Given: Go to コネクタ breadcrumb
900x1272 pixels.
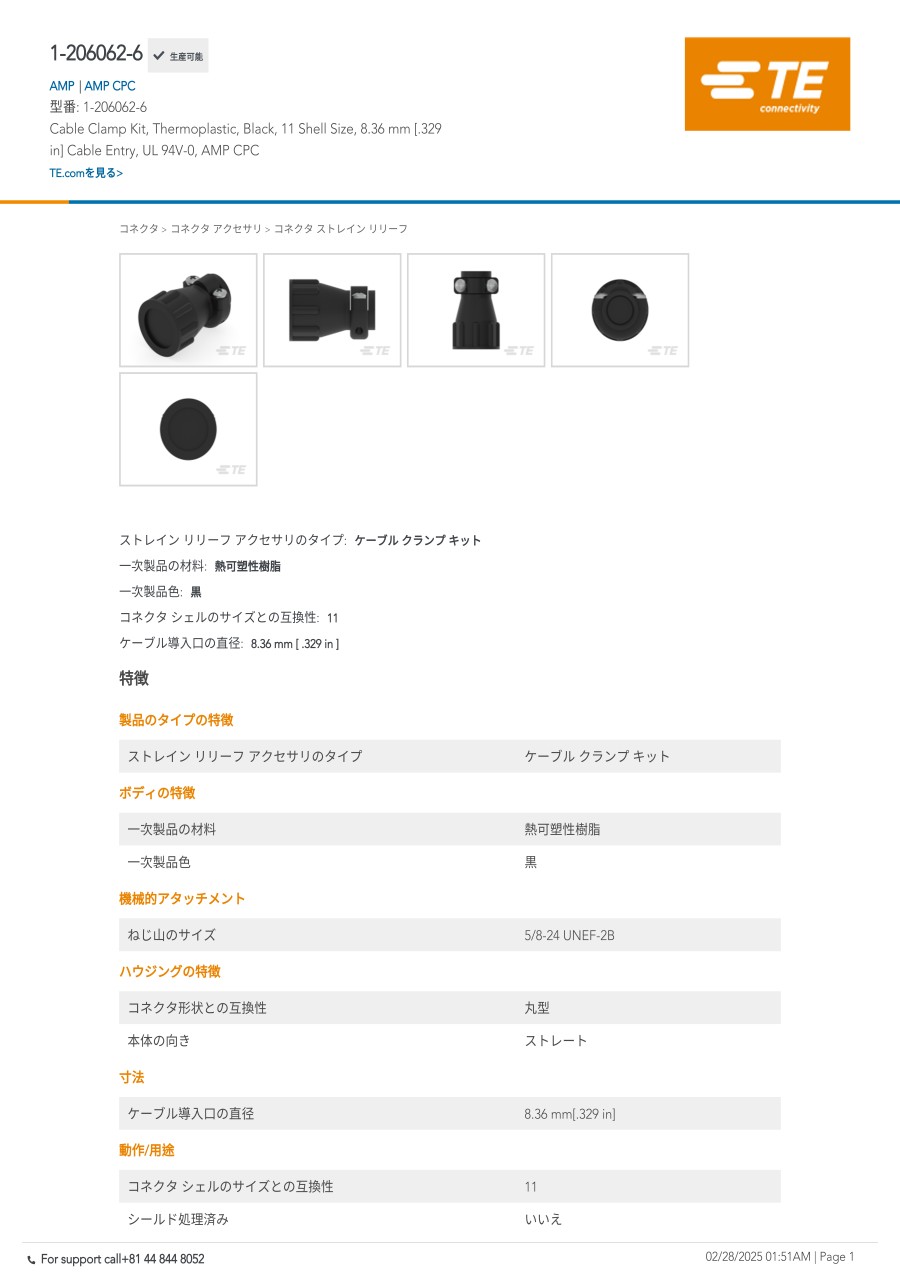Looking at the screenshot, I should (x=139, y=229).
